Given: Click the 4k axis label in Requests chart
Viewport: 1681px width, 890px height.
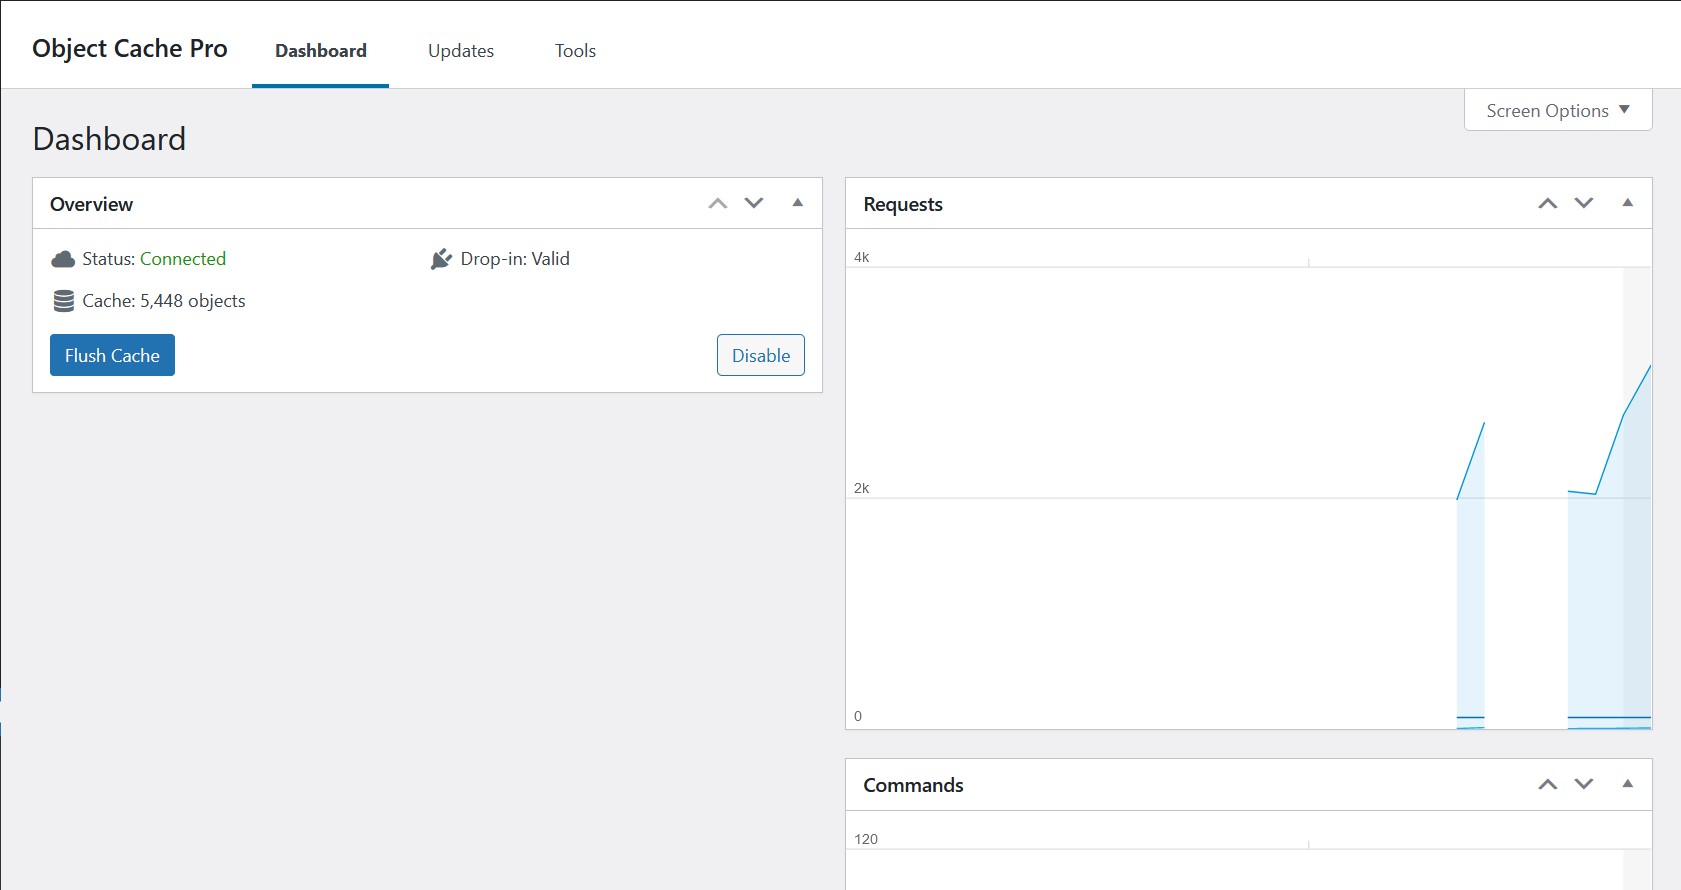Looking at the screenshot, I should 861,257.
